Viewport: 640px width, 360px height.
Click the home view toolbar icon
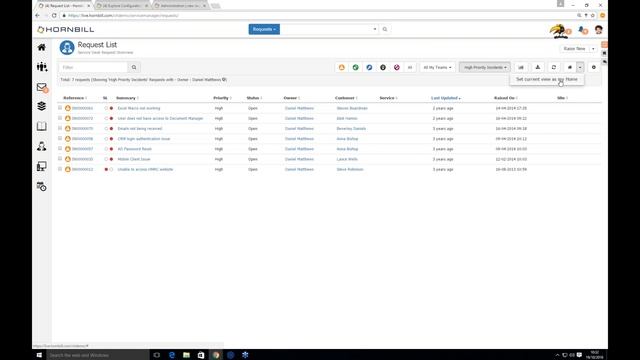click(x=570, y=67)
